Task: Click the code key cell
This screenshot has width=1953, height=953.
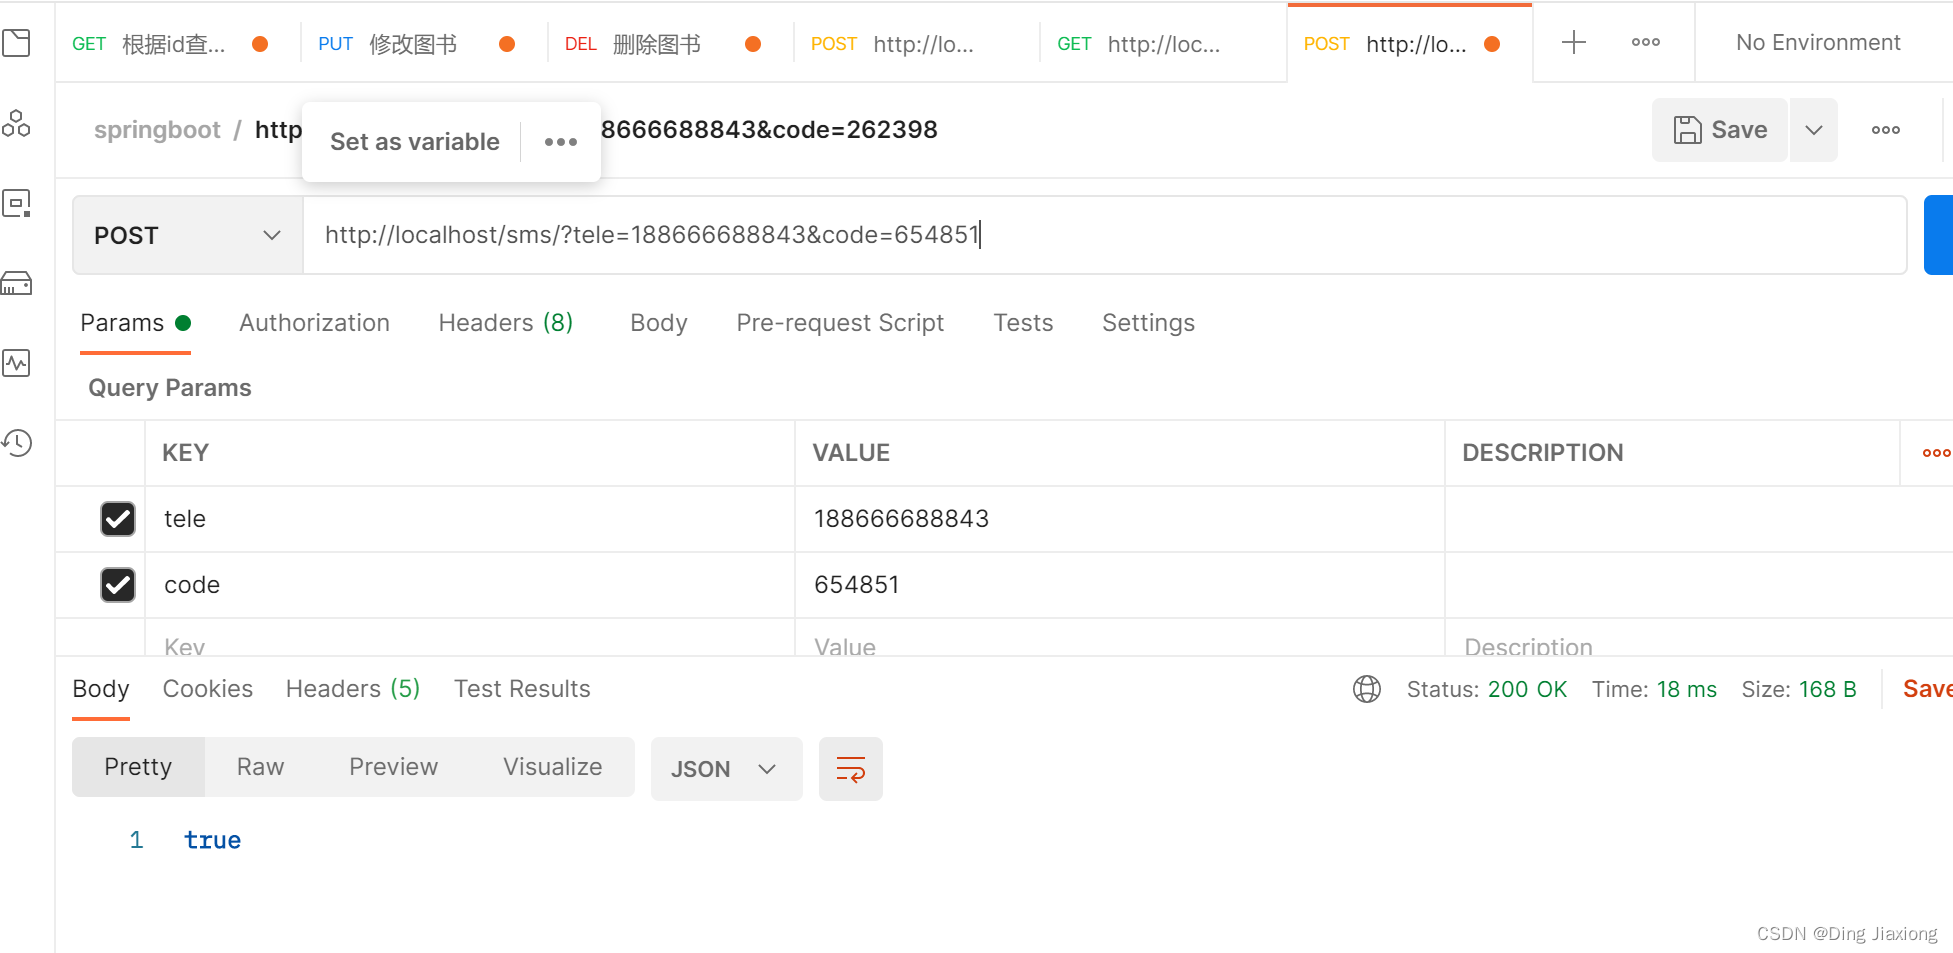Action: (x=470, y=585)
